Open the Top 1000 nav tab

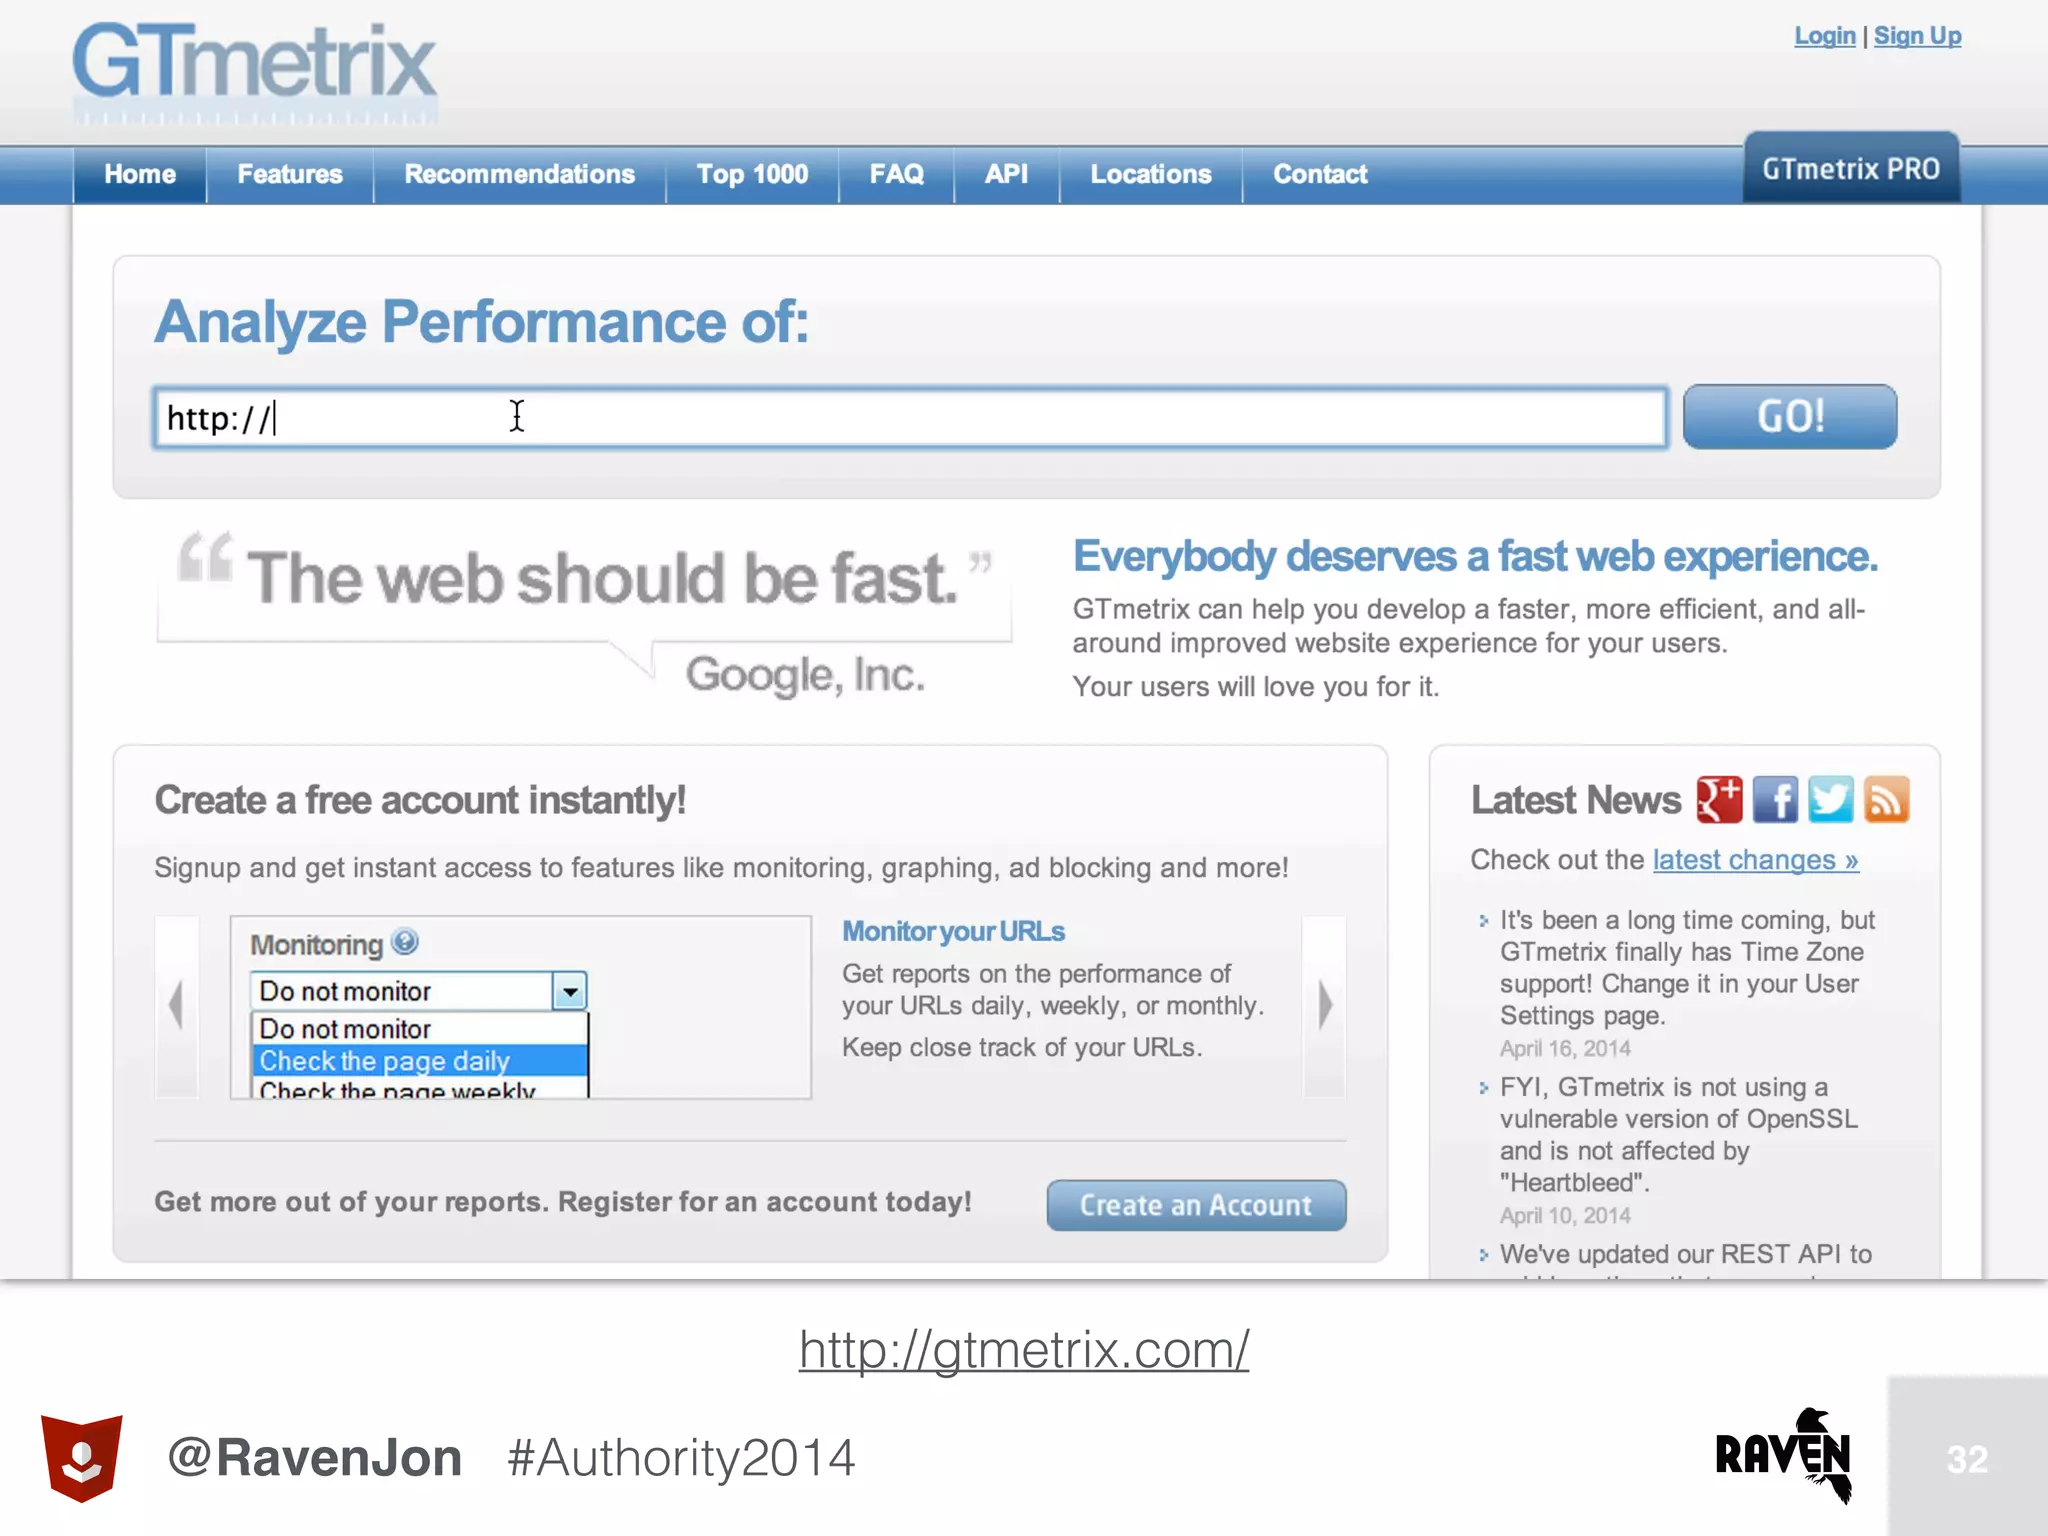coord(752,174)
